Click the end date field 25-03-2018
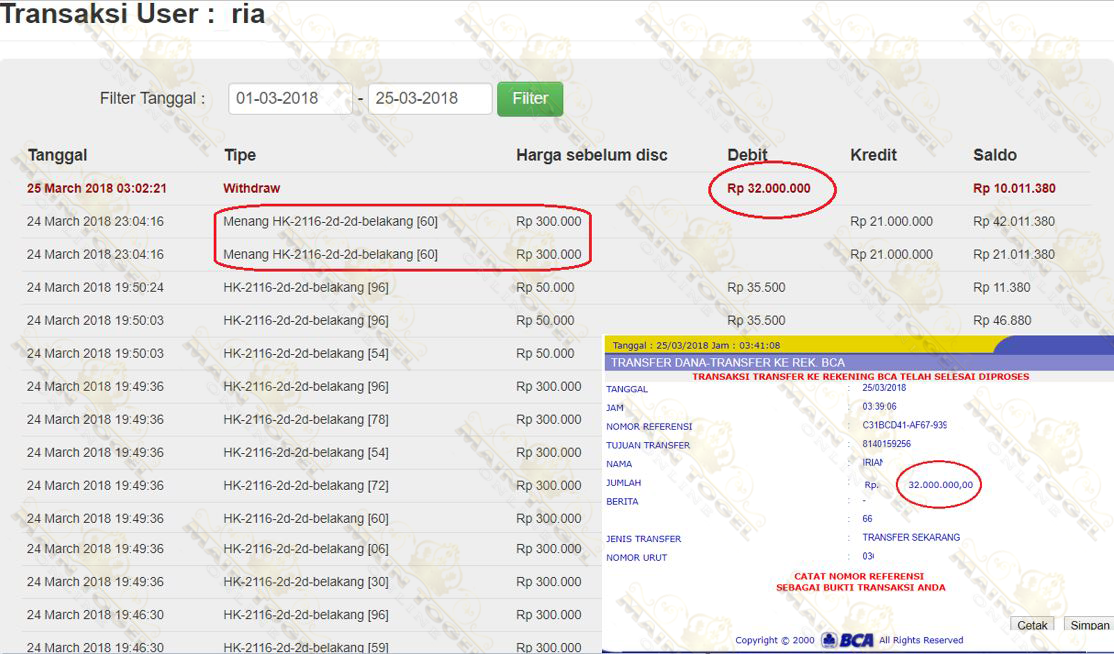Viewport: 1114px width, 654px height. click(x=430, y=99)
